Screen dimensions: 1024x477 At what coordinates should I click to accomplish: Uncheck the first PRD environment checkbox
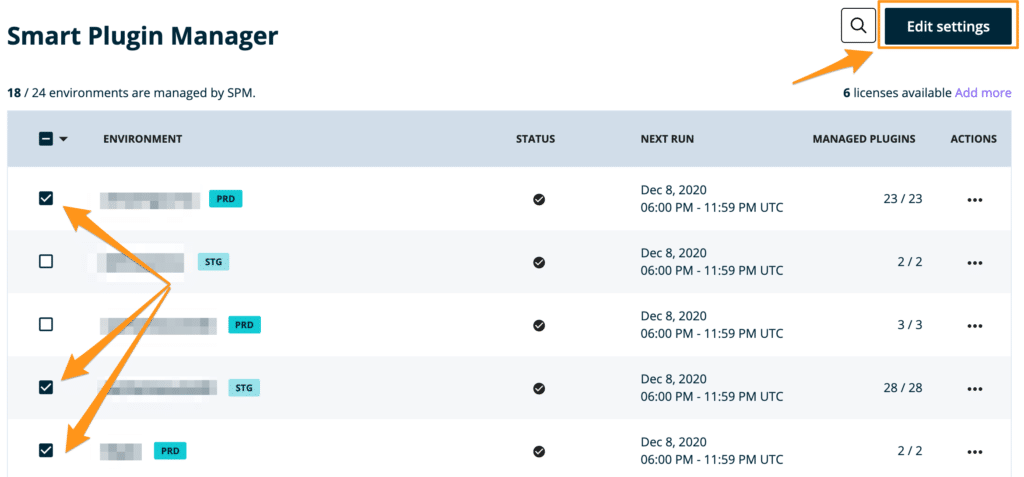pyautogui.click(x=46, y=198)
